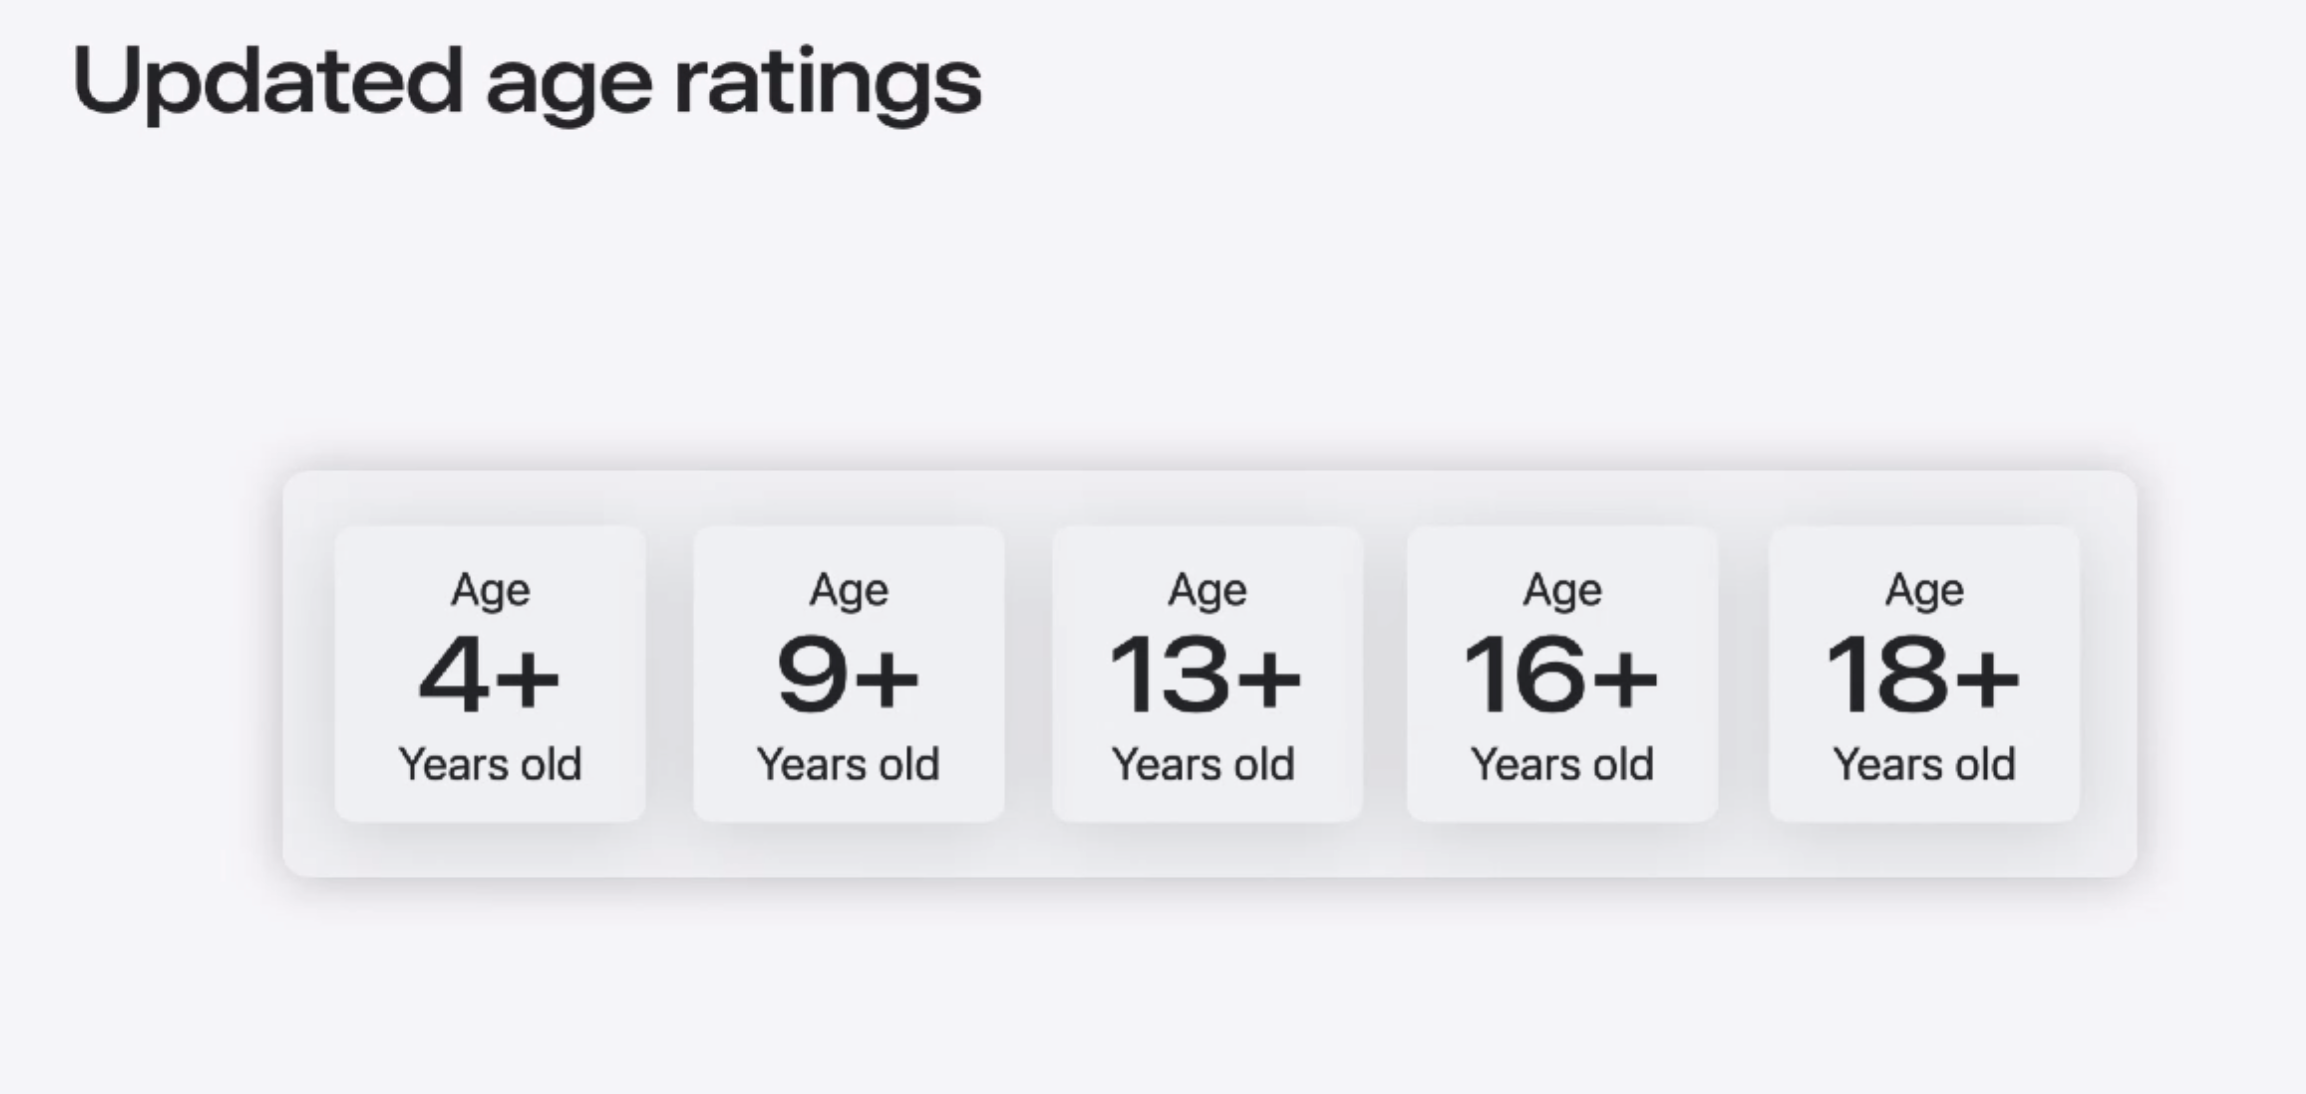Click the plus sign after the 9

point(887,678)
